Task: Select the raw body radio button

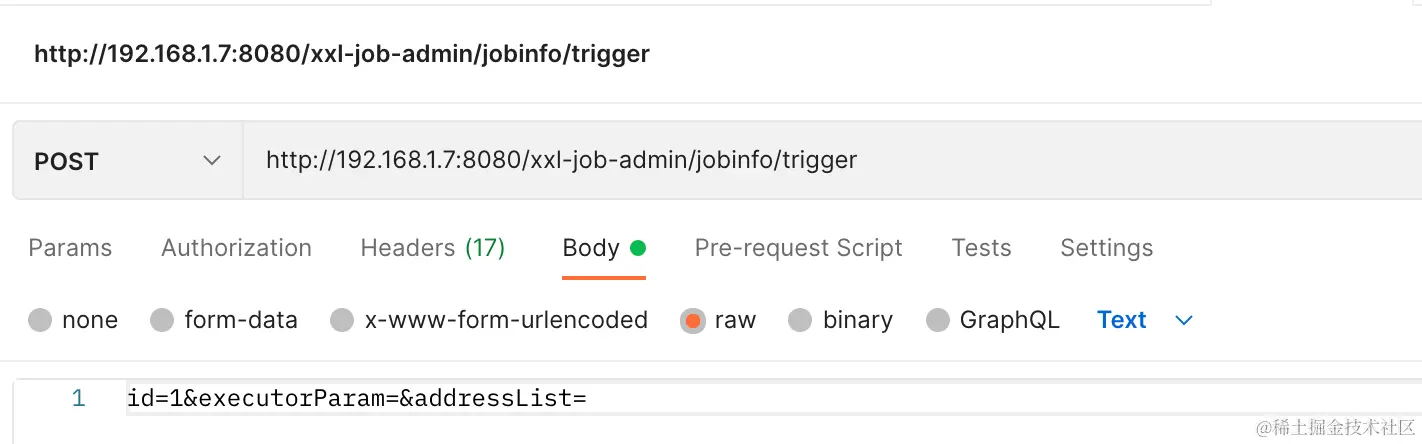Action: pyautogui.click(x=692, y=321)
